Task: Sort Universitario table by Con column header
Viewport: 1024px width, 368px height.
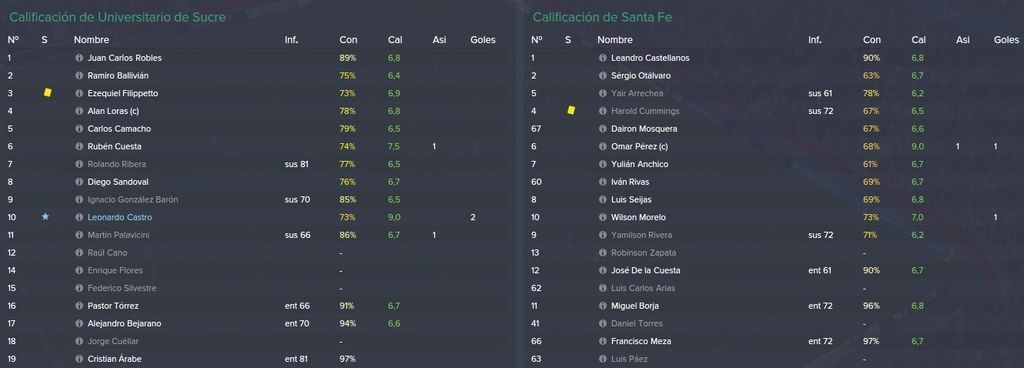Action: pyautogui.click(x=348, y=40)
